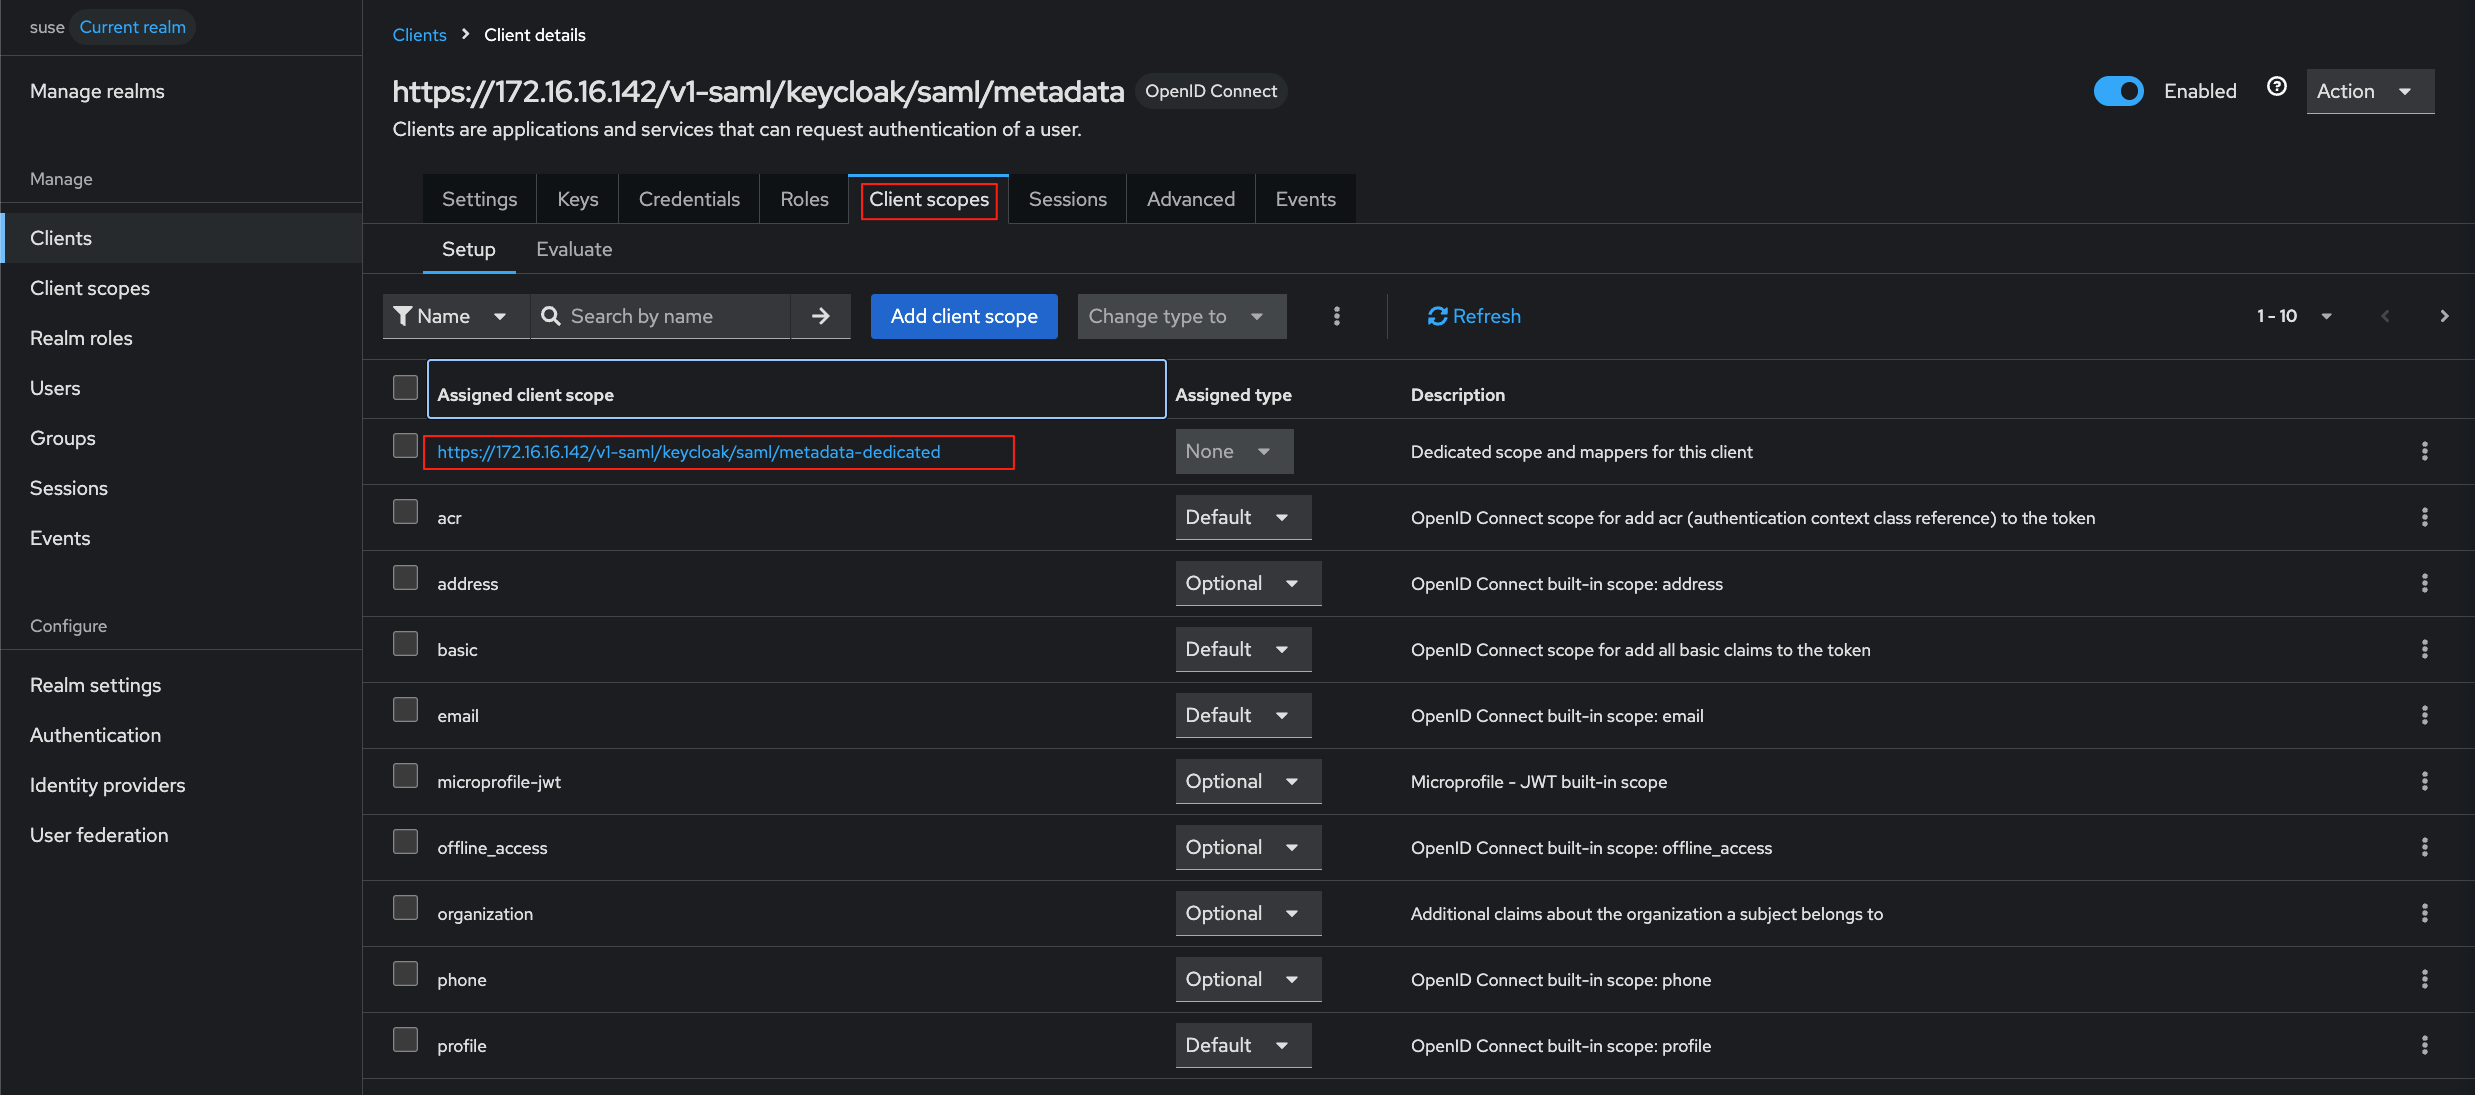Click the search arrow submit icon
This screenshot has height=1095, width=2475.
coord(820,316)
